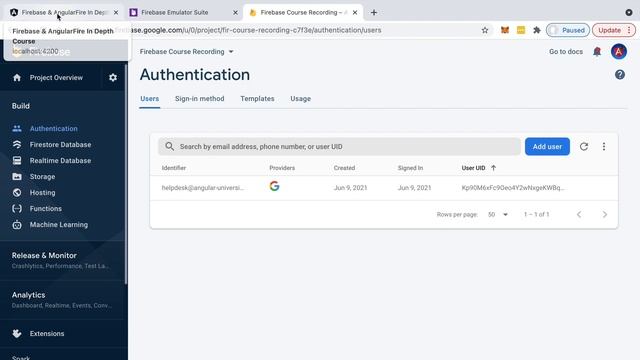Open Machine Learning in sidebar
This screenshot has height=360, width=640.
pyautogui.click(x=59, y=224)
